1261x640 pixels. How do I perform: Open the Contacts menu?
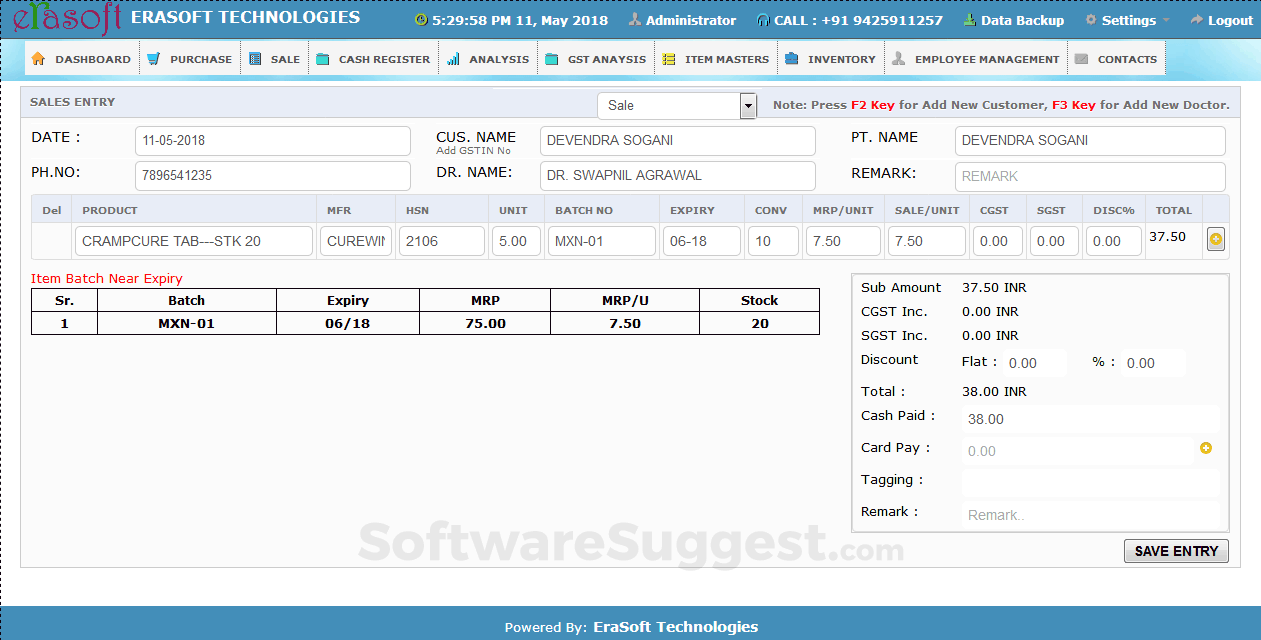(1117, 59)
